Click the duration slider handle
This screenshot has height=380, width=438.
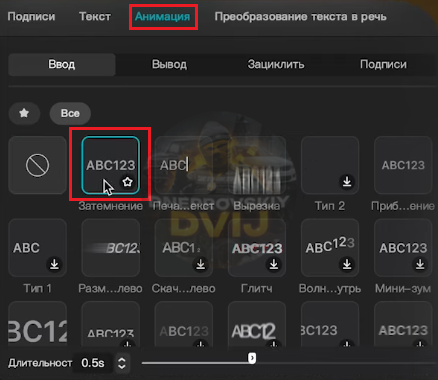[252, 358]
